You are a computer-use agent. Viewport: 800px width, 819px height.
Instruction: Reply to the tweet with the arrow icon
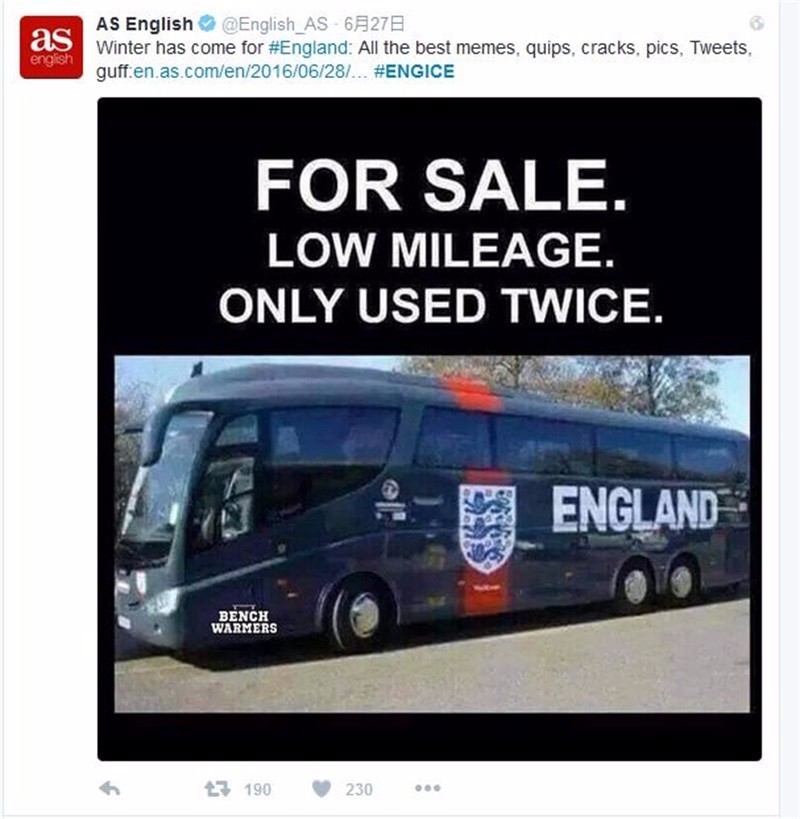point(110,788)
